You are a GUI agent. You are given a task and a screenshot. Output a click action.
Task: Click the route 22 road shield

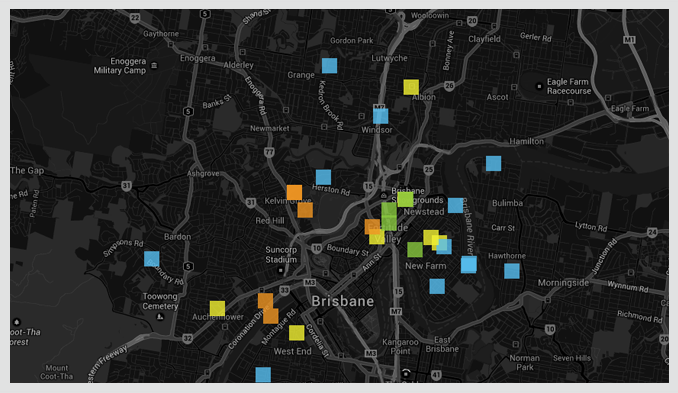pyautogui.click(x=135, y=18)
